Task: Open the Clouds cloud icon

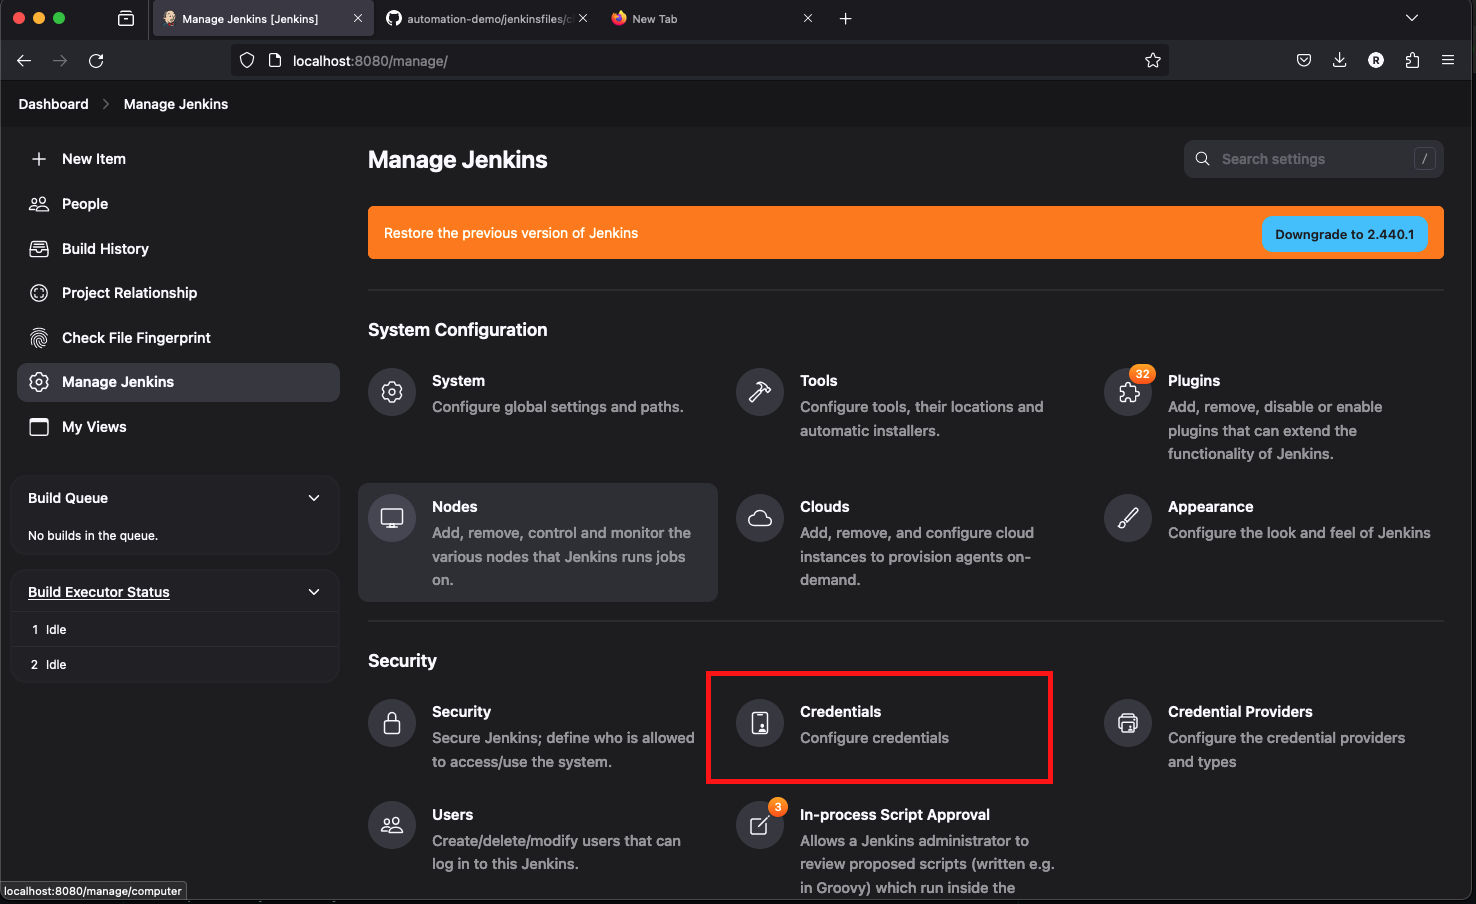Action: (760, 518)
